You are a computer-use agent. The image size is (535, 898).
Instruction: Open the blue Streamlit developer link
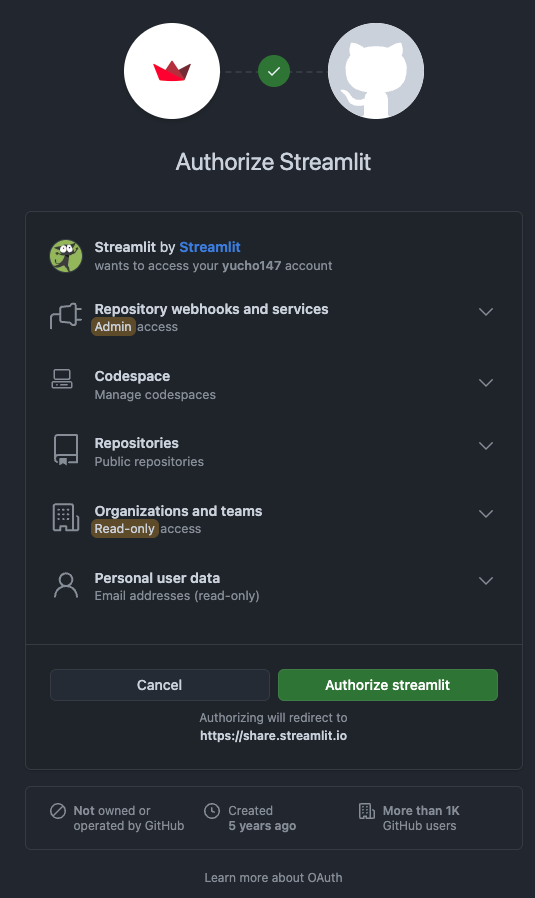[210, 247]
